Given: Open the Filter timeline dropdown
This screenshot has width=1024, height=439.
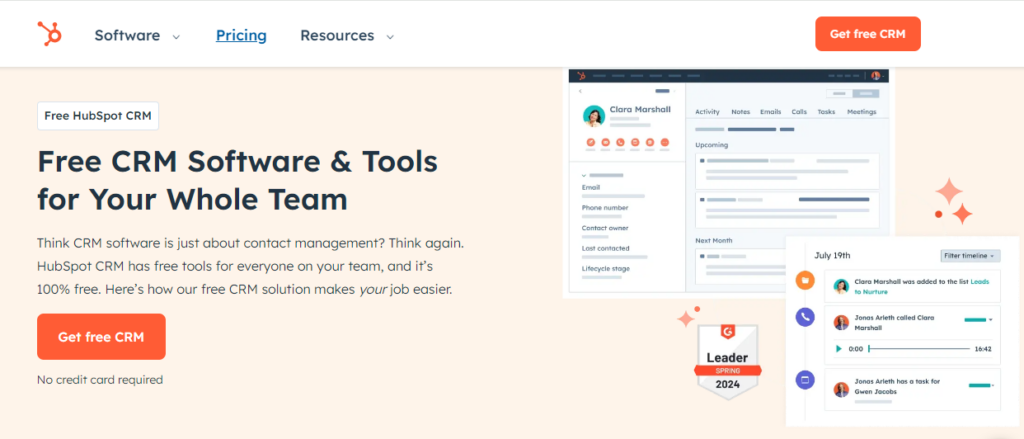Looking at the screenshot, I should click(970, 256).
